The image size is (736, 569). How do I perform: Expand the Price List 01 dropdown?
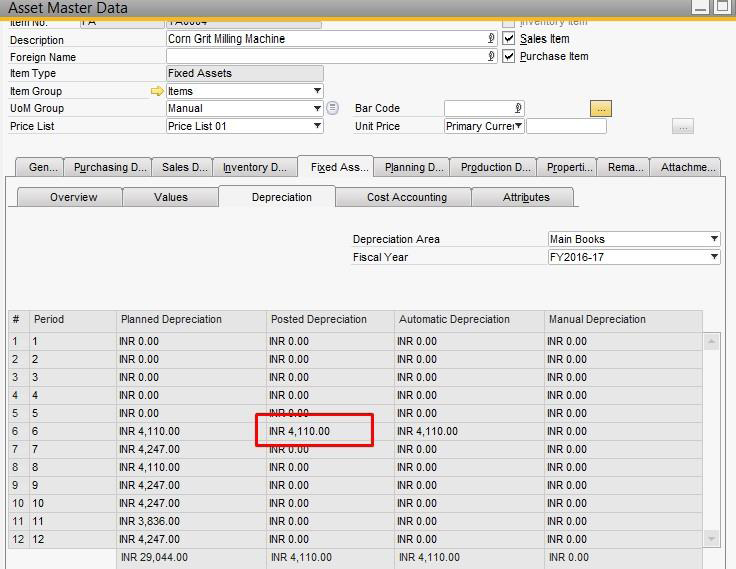(x=317, y=126)
